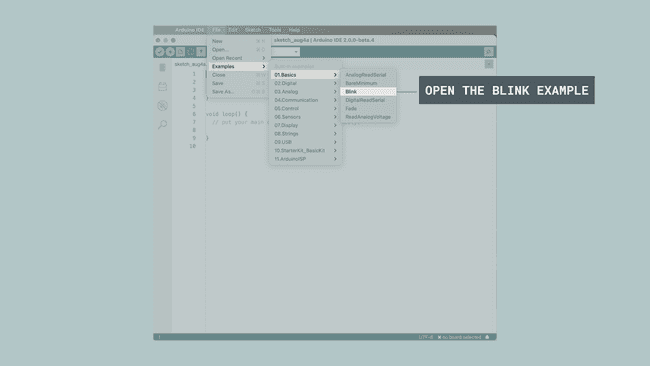Click the '// put your main' comment line

coord(238,122)
